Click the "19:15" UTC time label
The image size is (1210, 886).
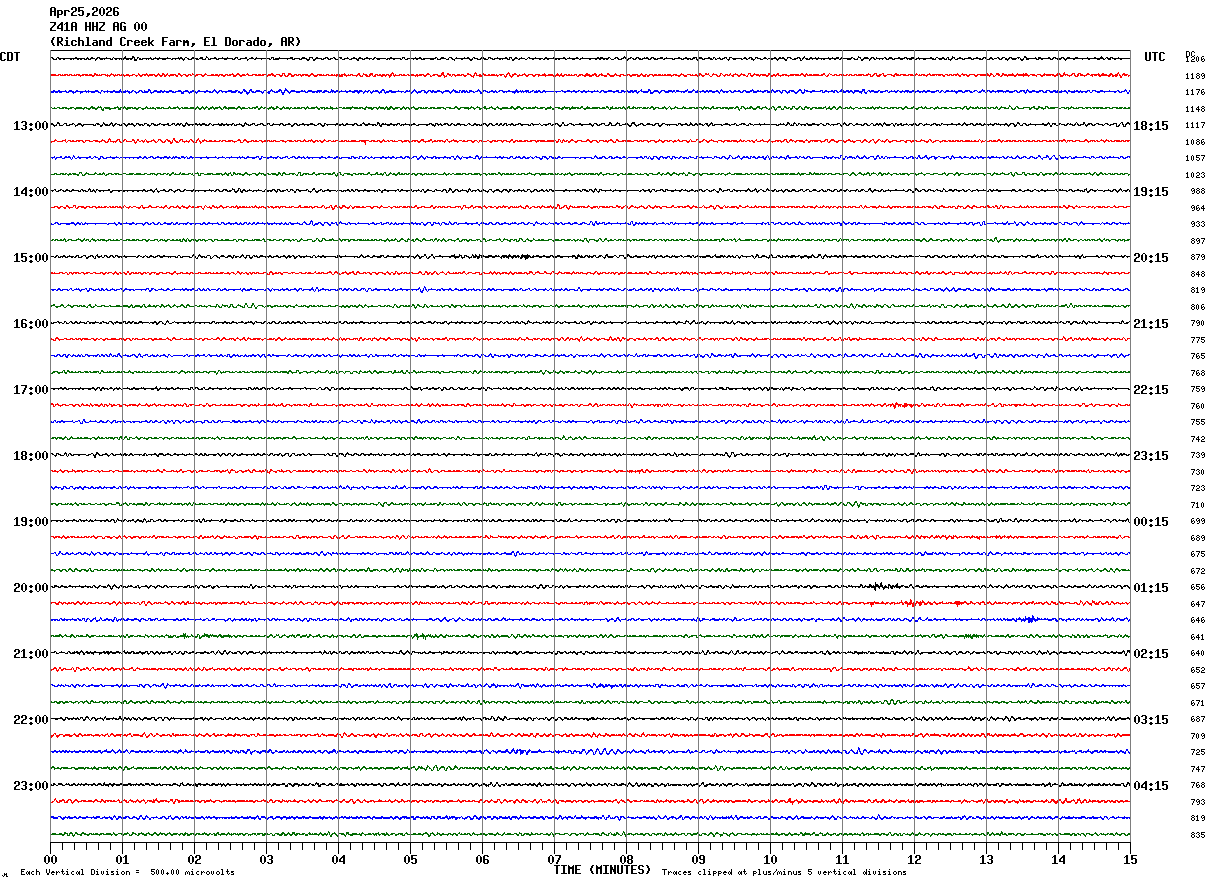(1151, 192)
